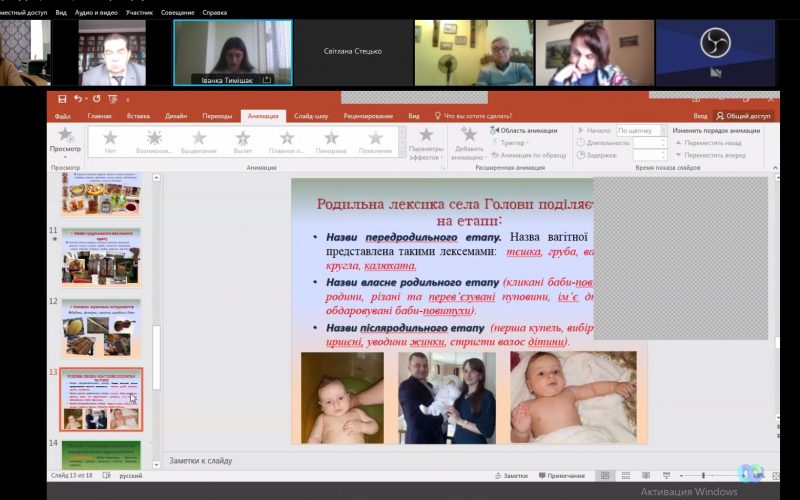Click the Save icon in quick access toolbar
Image resolution: width=800 pixels, height=500 pixels.
(x=62, y=99)
